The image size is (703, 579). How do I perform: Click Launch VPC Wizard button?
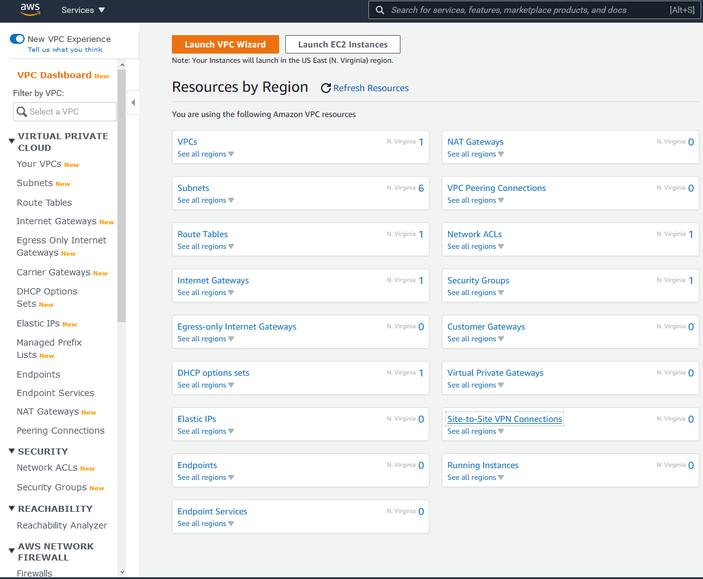(225, 44)
